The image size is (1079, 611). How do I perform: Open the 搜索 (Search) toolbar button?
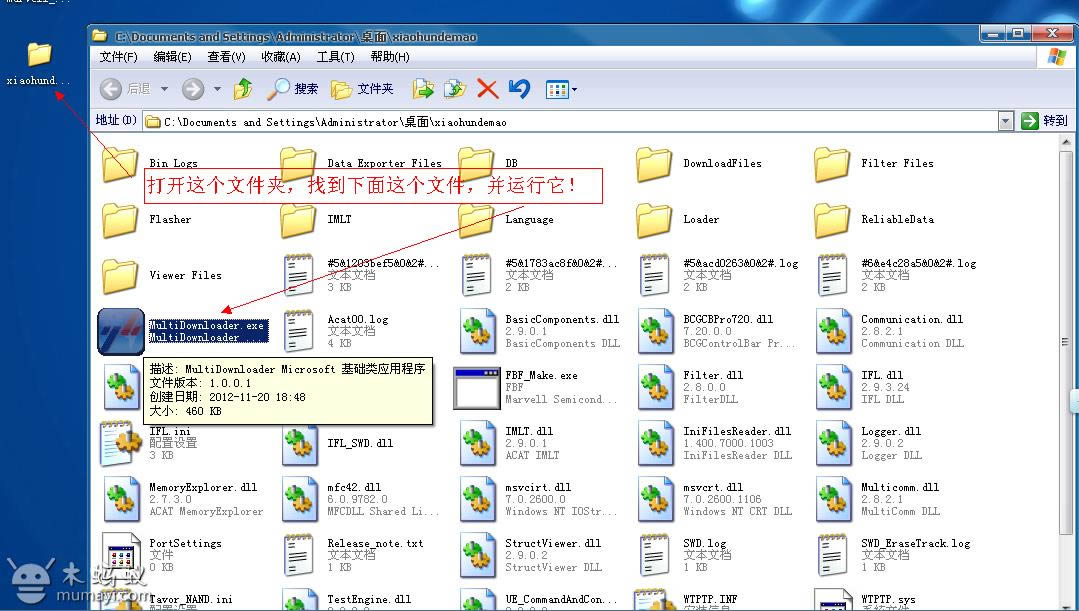293,89
